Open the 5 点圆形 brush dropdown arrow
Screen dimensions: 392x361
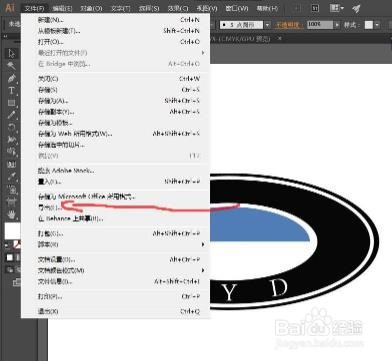coord(268,25)
